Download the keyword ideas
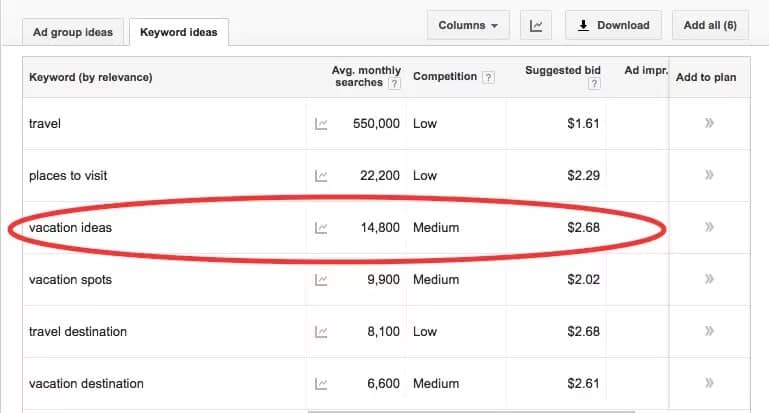This screenshot has height=413, width=769. pyautogui.click(x=613, y=25)
